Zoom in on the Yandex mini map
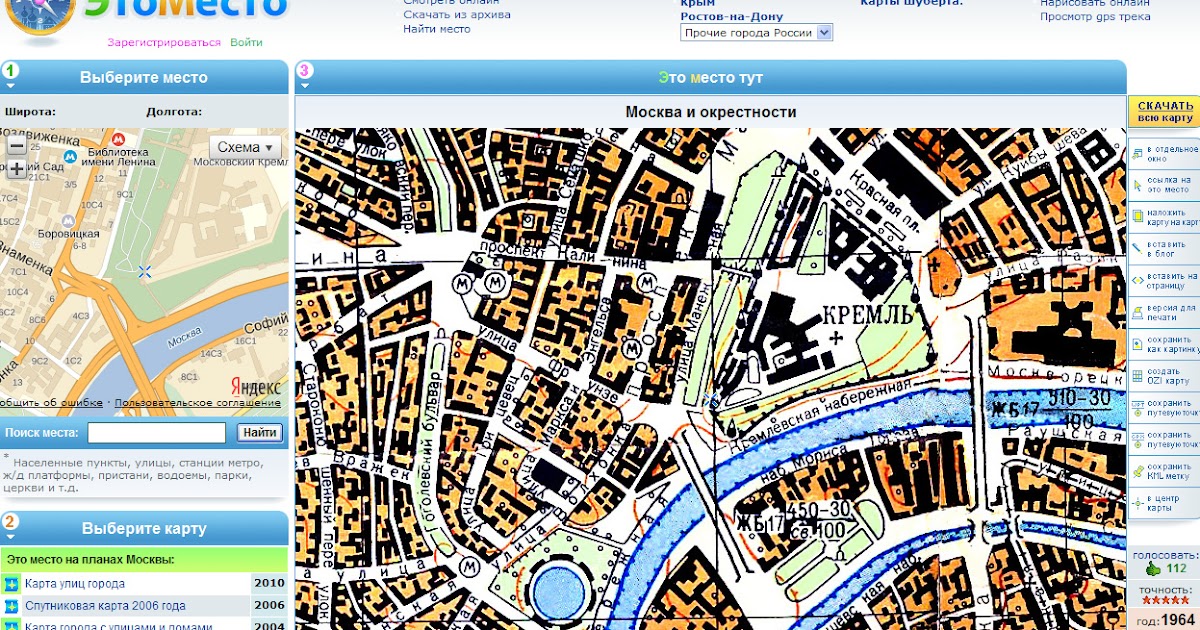 click(x=16, y=169)
